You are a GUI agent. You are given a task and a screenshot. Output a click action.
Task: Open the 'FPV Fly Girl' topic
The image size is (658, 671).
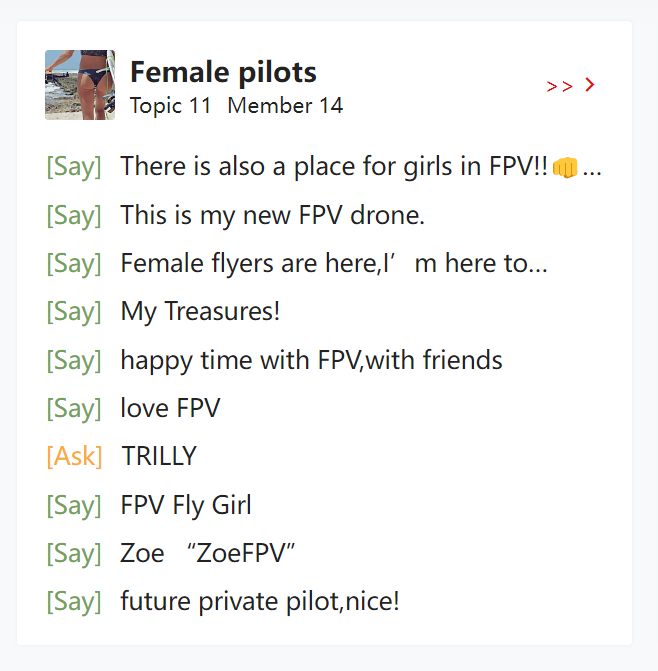pos(186,505)
